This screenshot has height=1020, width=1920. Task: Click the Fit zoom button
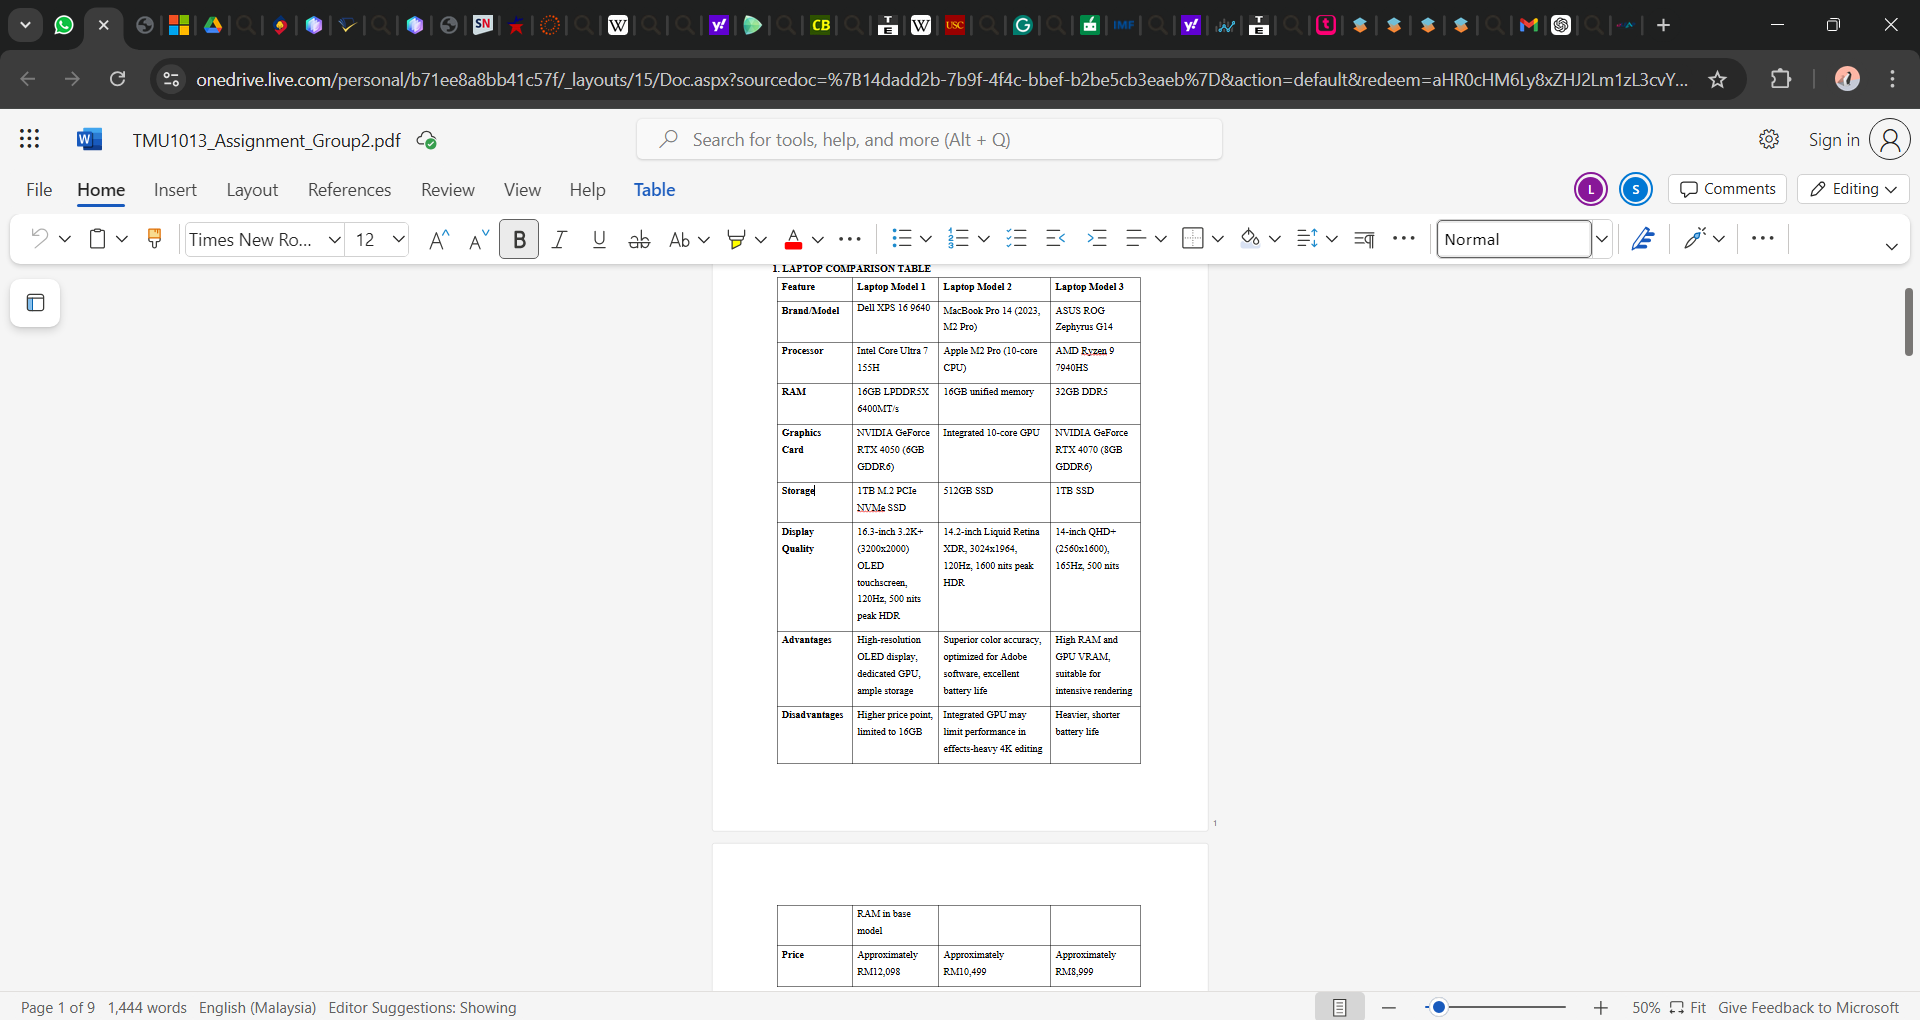click(1688, 1007)
